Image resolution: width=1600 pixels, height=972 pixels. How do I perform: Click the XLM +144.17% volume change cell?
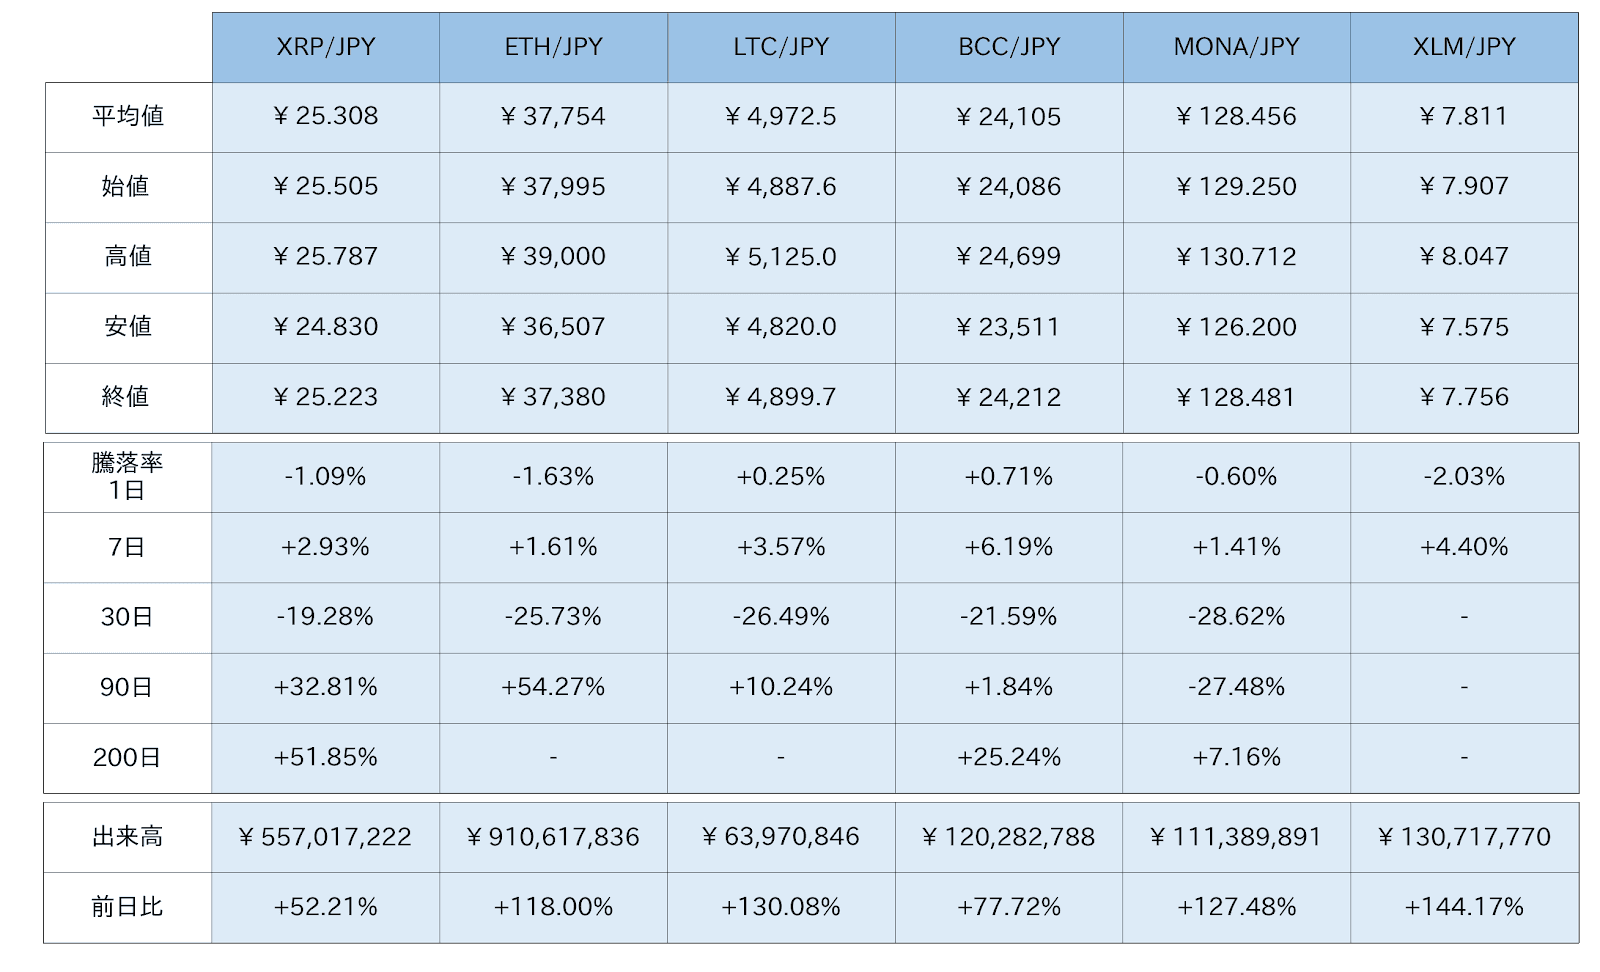point(1464,907)
